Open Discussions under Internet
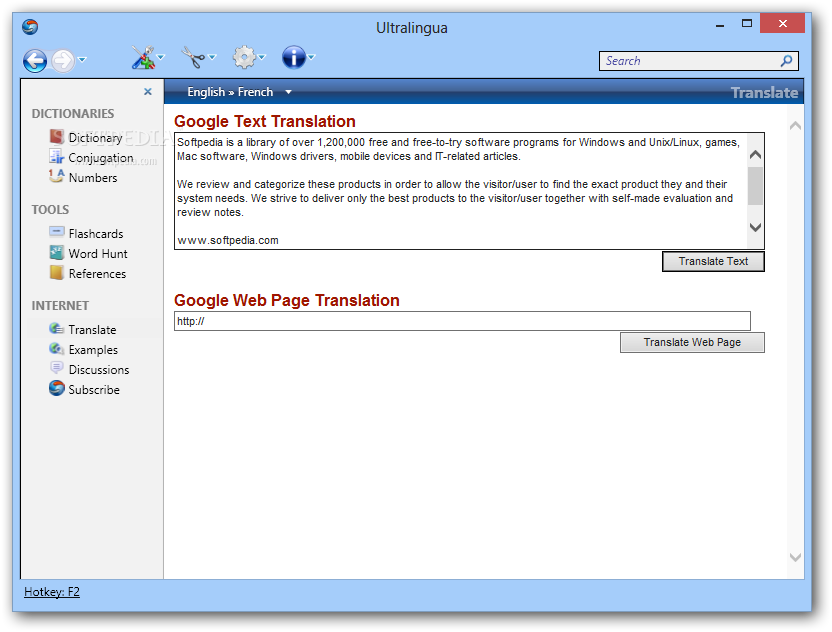 [x=99, y=370]
